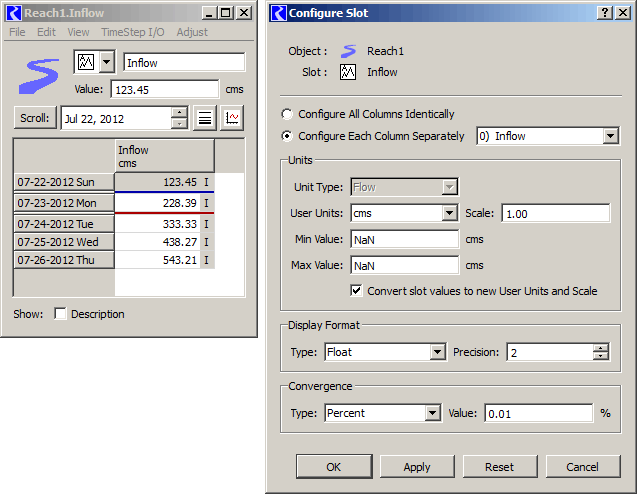Select row header 07-24-2012 Tue
Screen dimensions: 637x494
pyautogui.click(x=64, y=224)
